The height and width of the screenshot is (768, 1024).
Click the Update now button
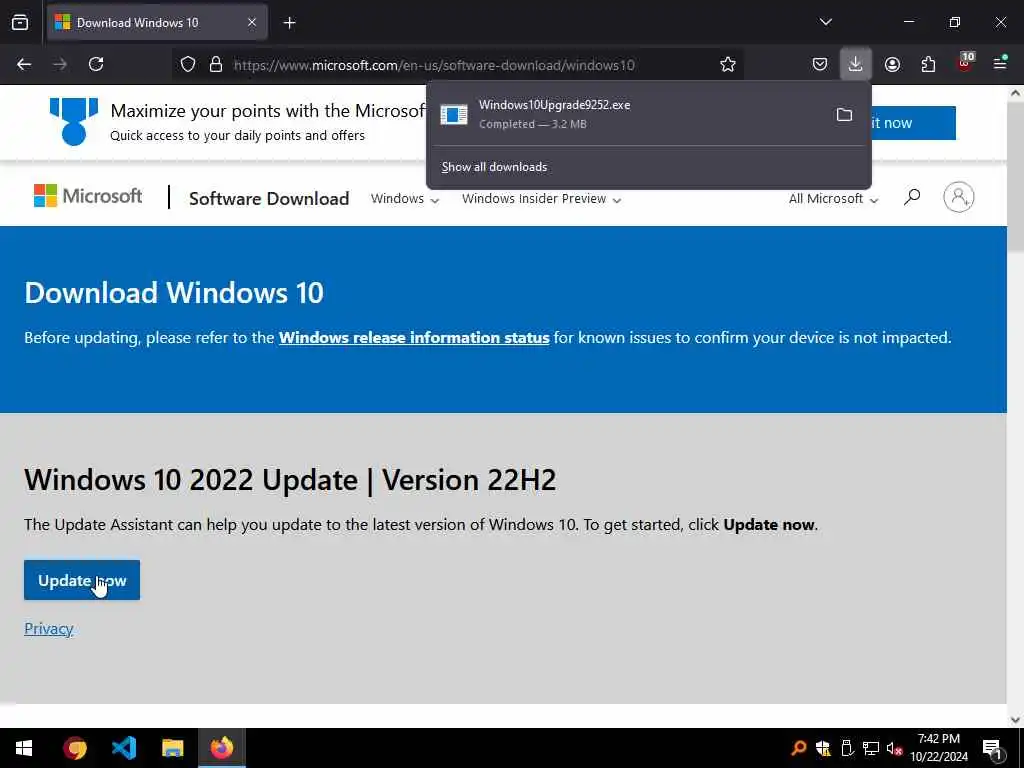[x=82, y=580]
